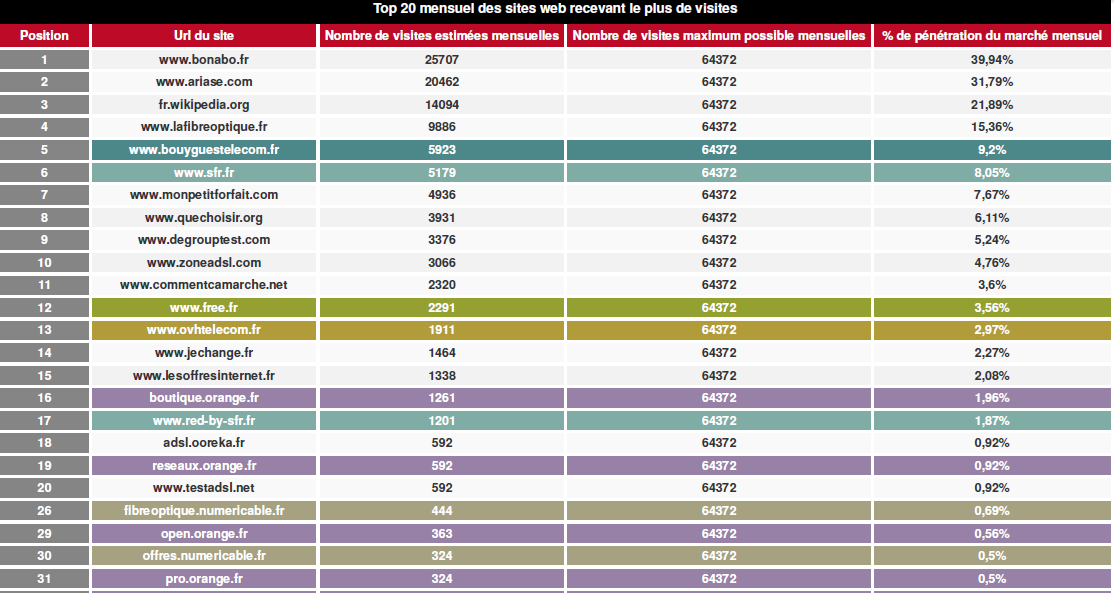Click the visits value 5923
Image resolution: width=1114 pixels, height=593 pixels.
(x=442, y=150)
